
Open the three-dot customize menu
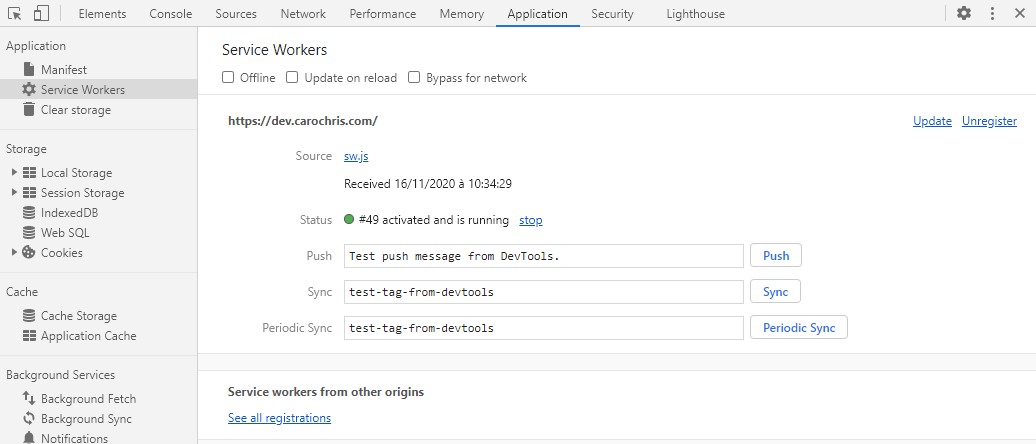[x=992, y=13]
